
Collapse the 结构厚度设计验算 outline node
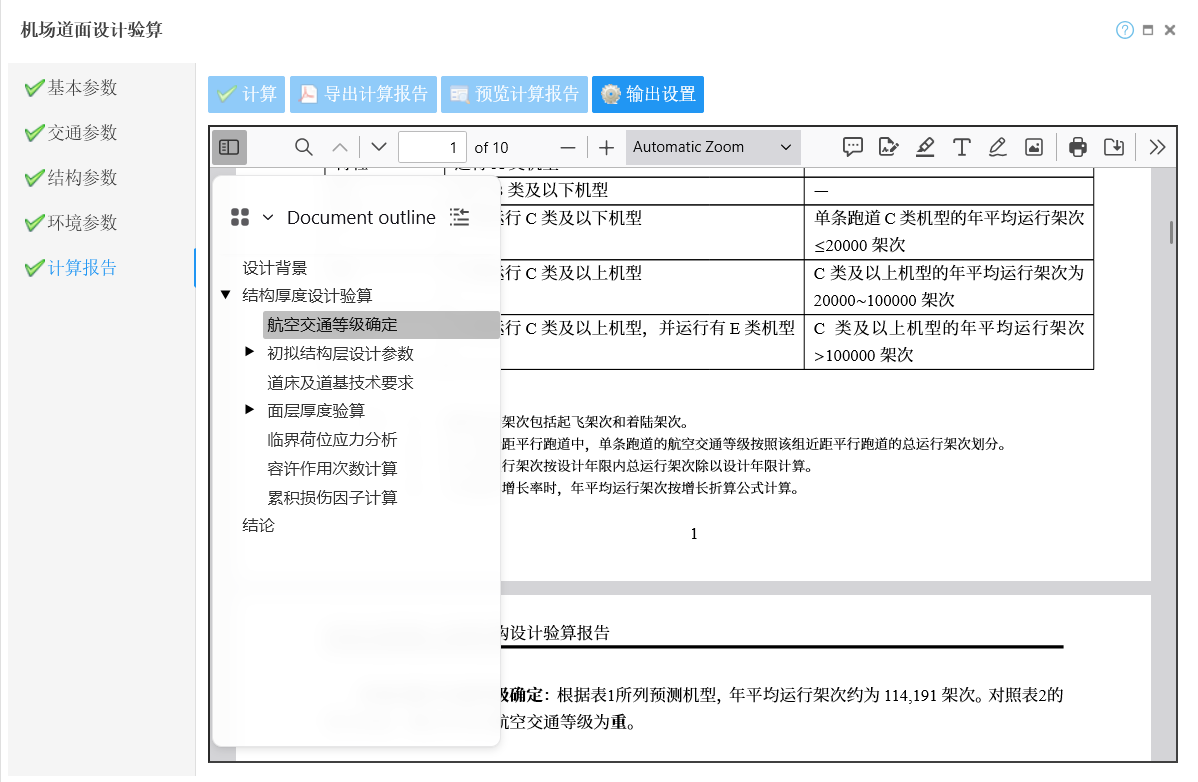[225, 296]
